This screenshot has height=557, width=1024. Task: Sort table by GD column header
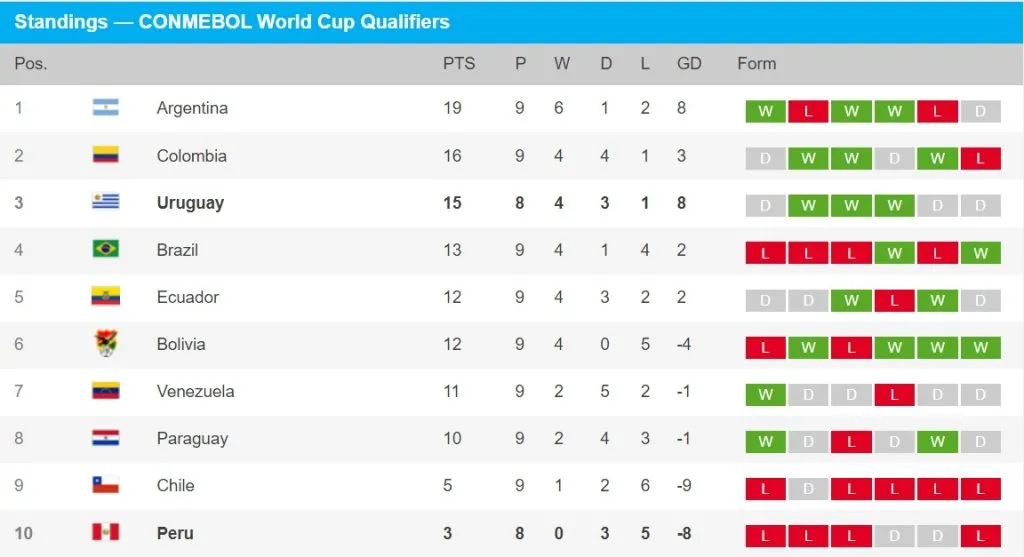coord(689,63)
